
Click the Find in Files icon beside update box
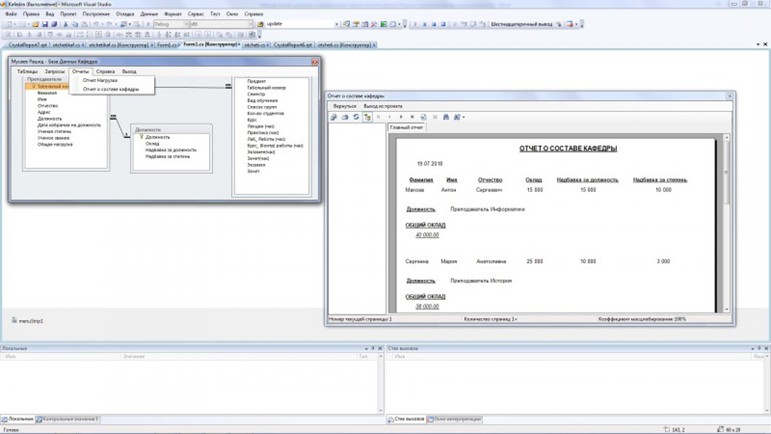pyautogui.click(x=261, y=24)
